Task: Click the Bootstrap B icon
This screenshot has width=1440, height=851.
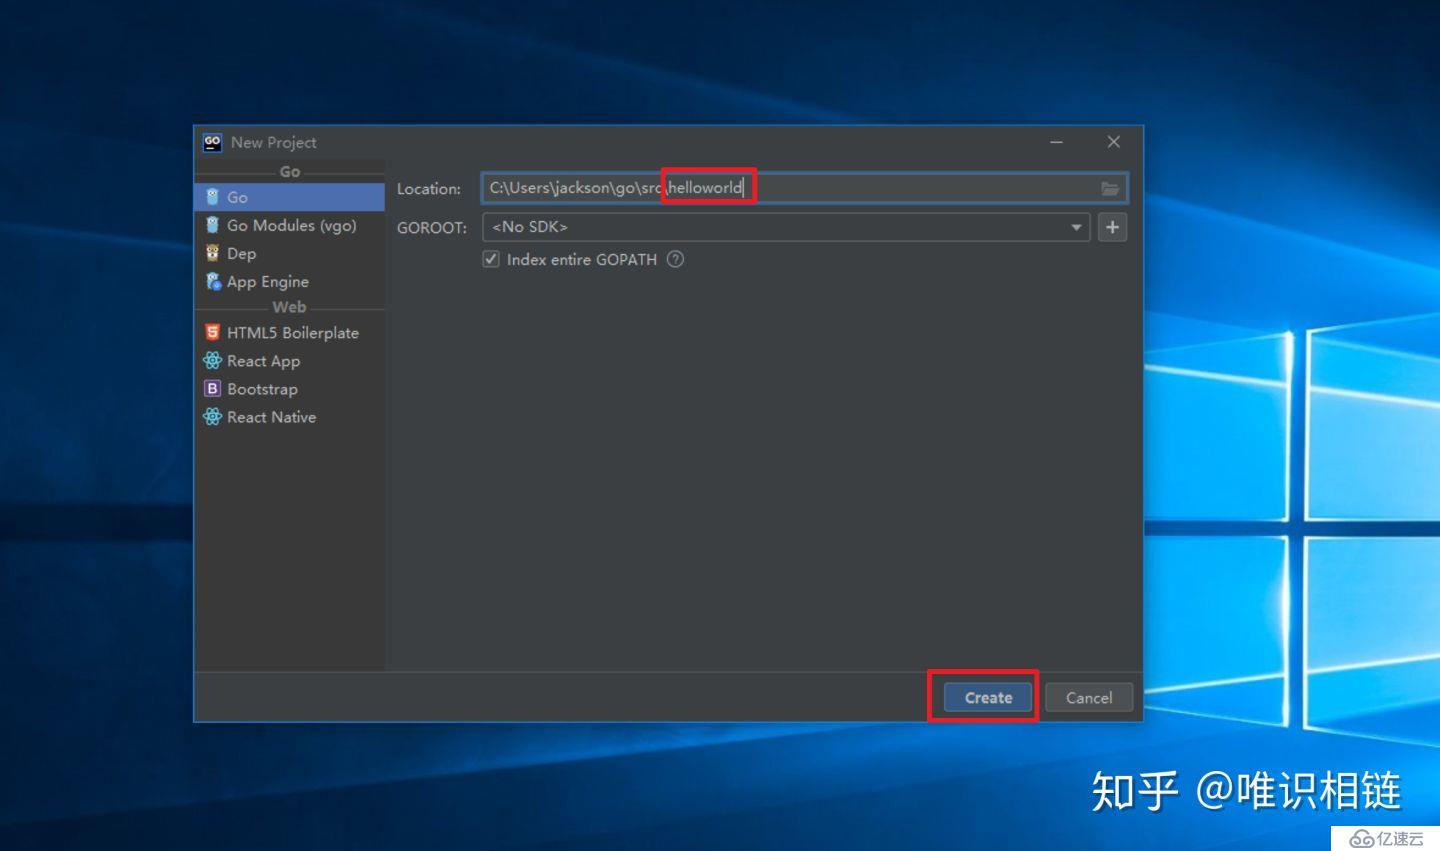Action: click(x=212, y=388)
